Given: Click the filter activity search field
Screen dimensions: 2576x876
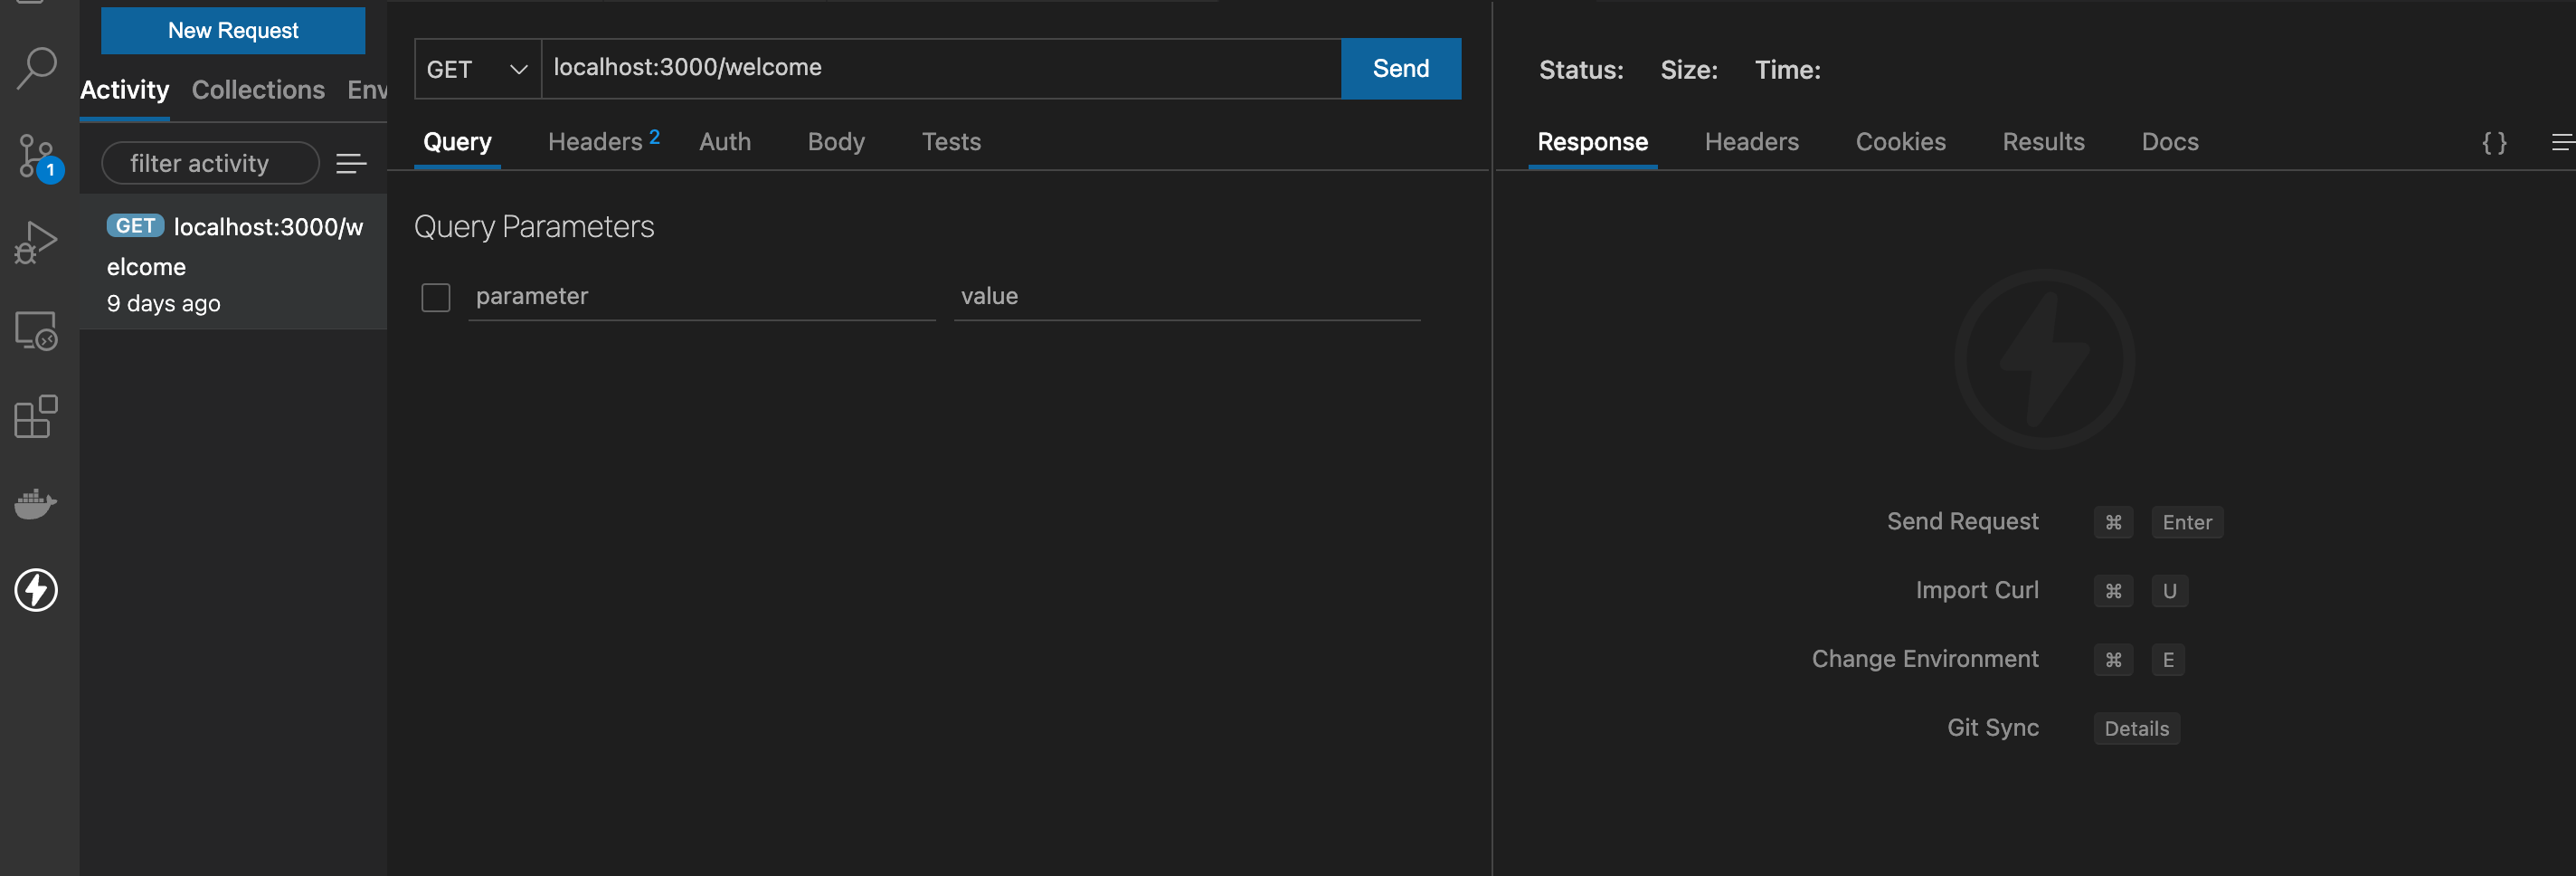Looking at the screenshot, I should (x=210, y=163).
